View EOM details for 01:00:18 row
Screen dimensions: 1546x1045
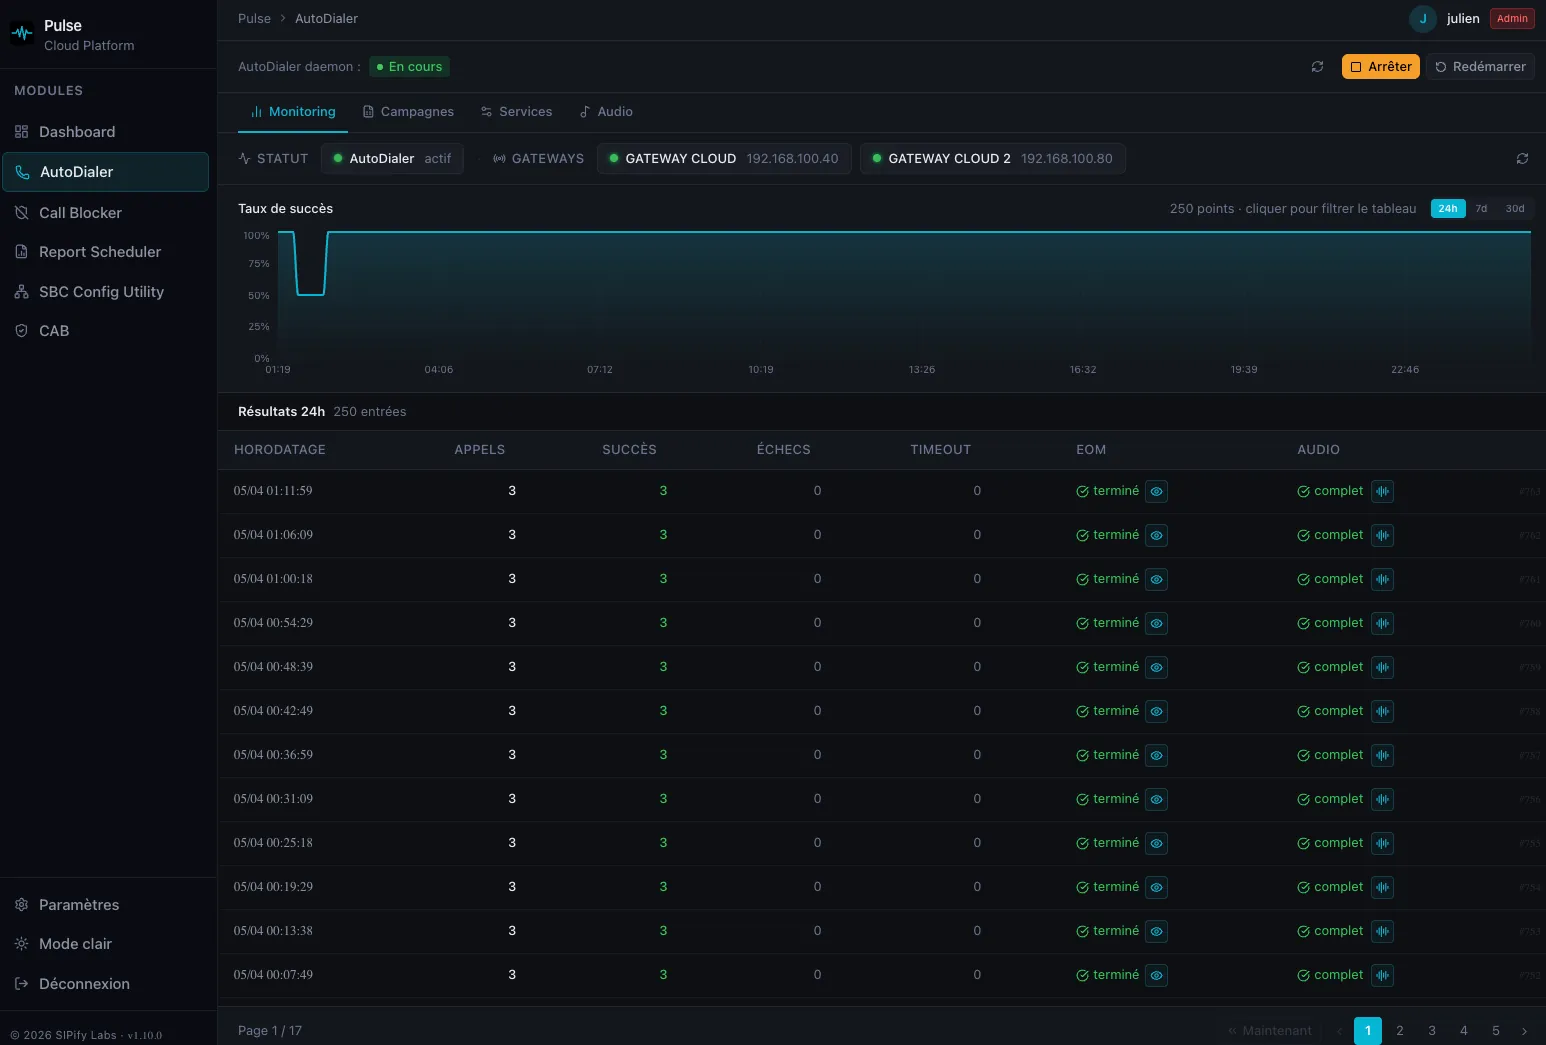[x=1156, y=580]
